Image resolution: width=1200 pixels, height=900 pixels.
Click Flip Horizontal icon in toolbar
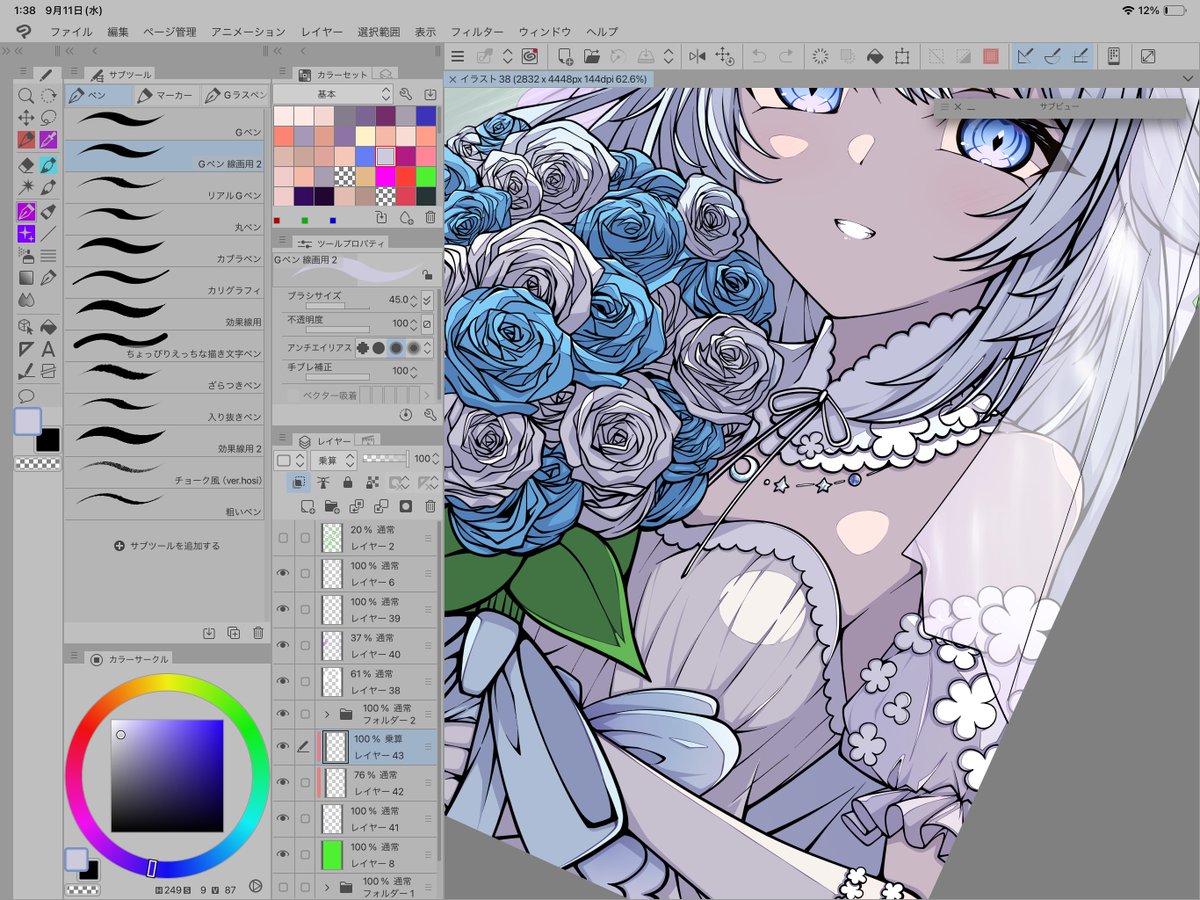point(696,57)
